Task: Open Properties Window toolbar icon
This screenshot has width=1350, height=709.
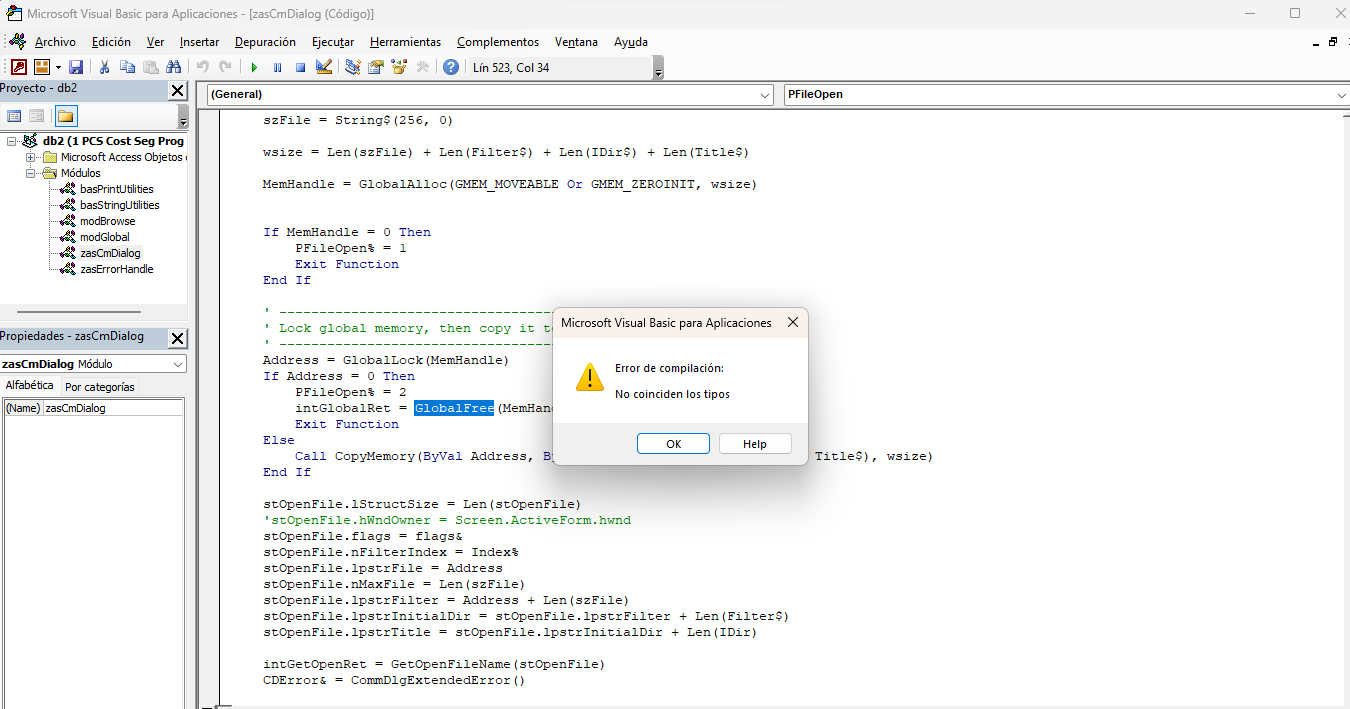Action: click(x=376, y=67)
